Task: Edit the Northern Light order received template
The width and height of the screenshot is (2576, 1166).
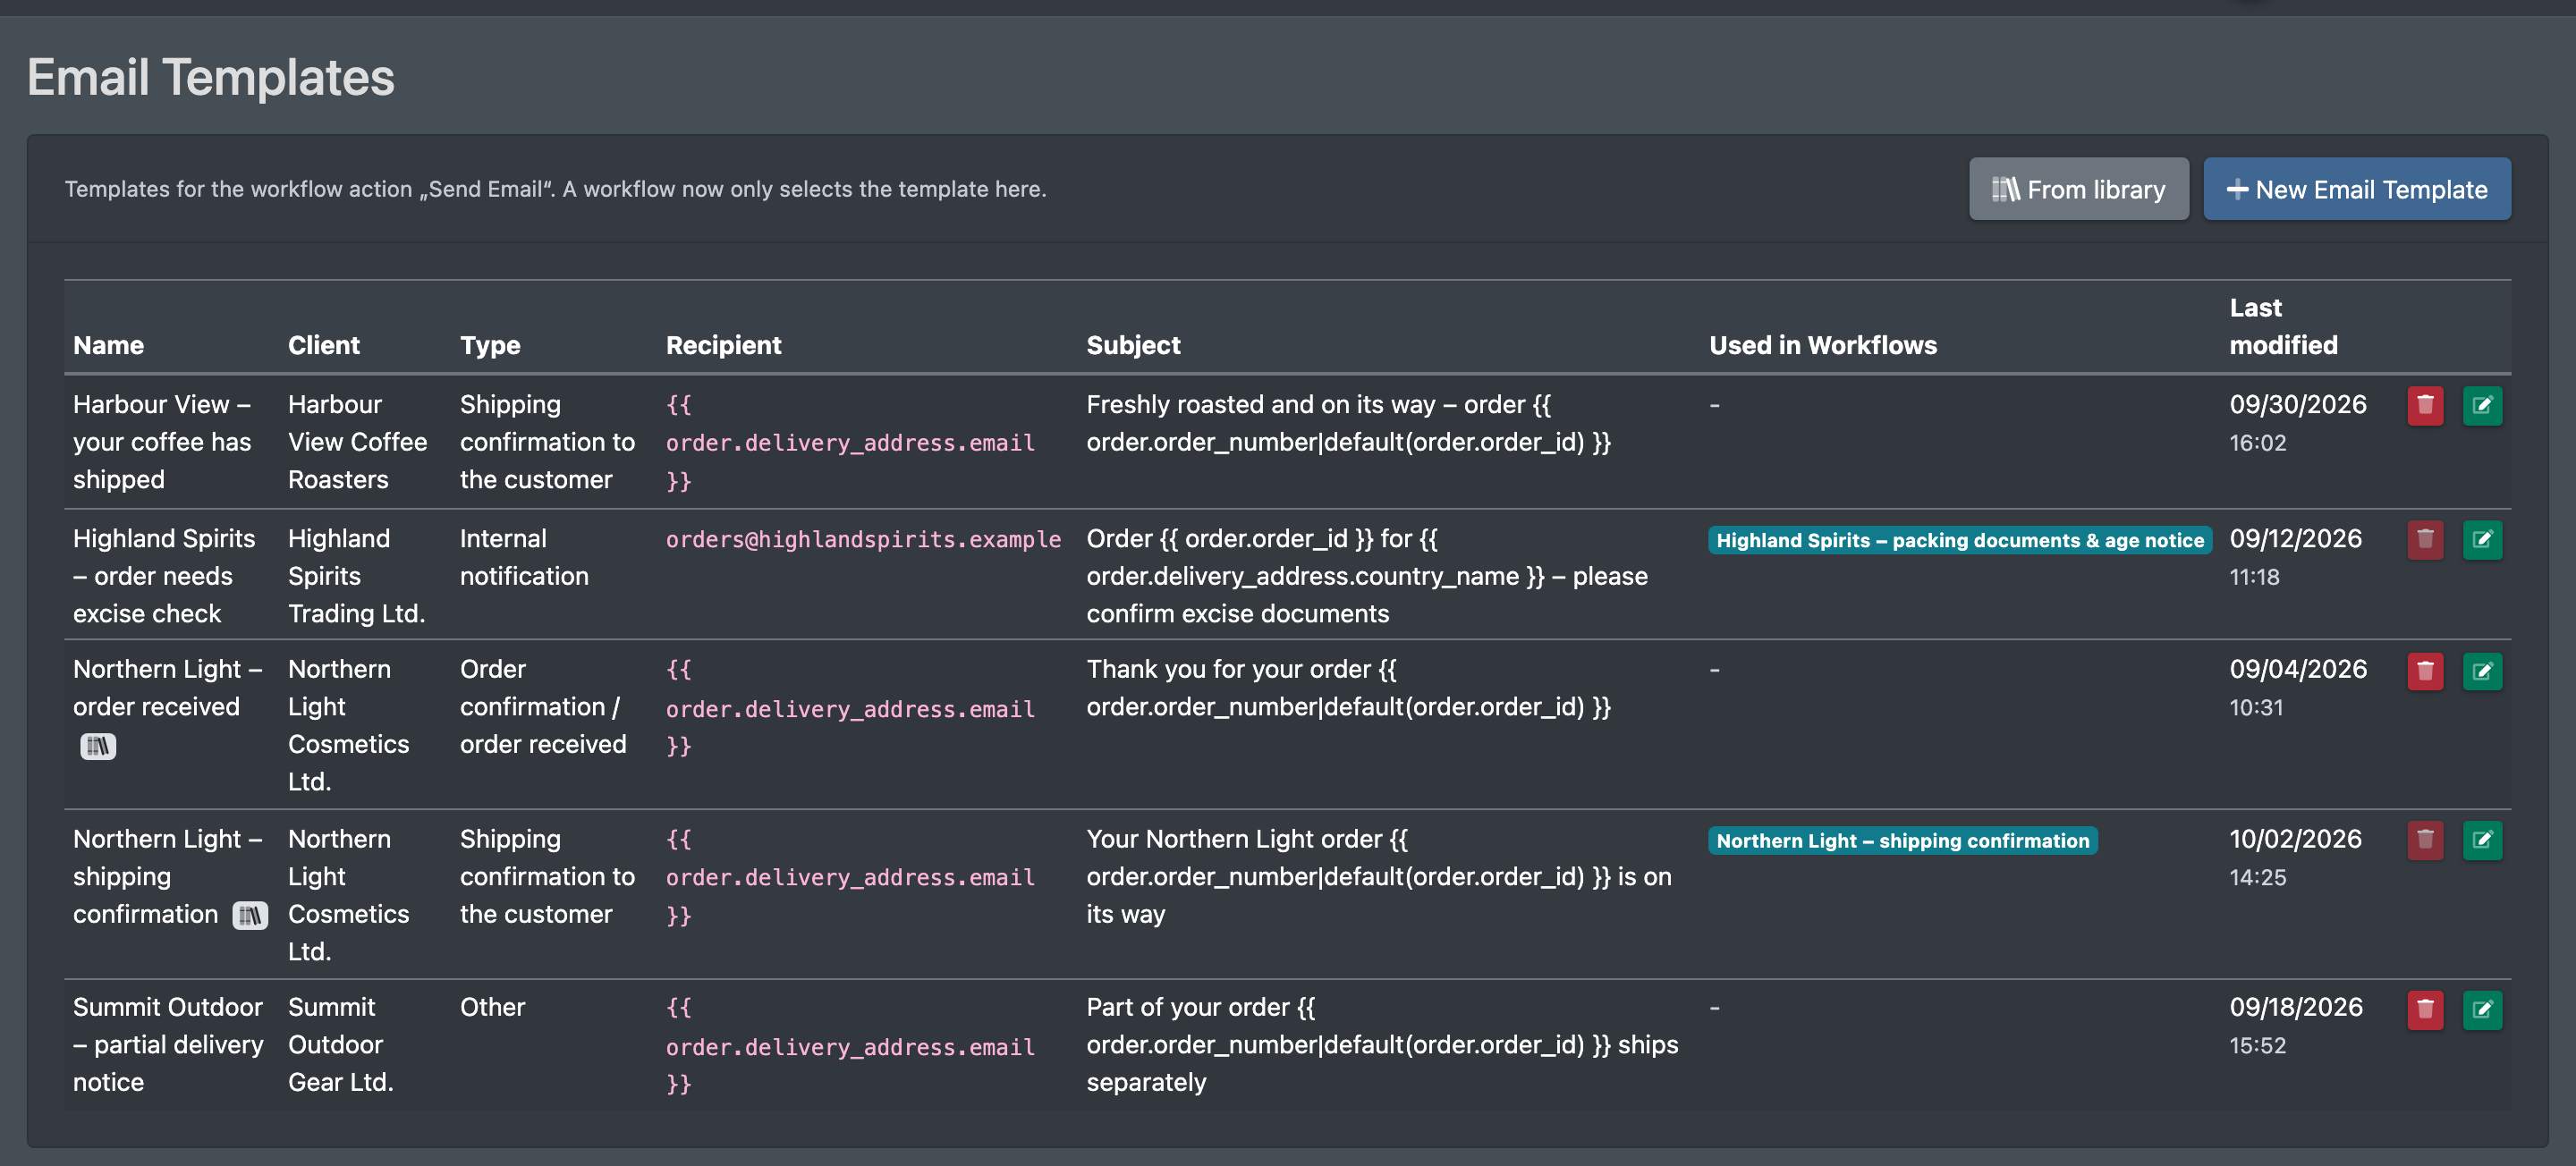Action: click(x=2482, y=671)
